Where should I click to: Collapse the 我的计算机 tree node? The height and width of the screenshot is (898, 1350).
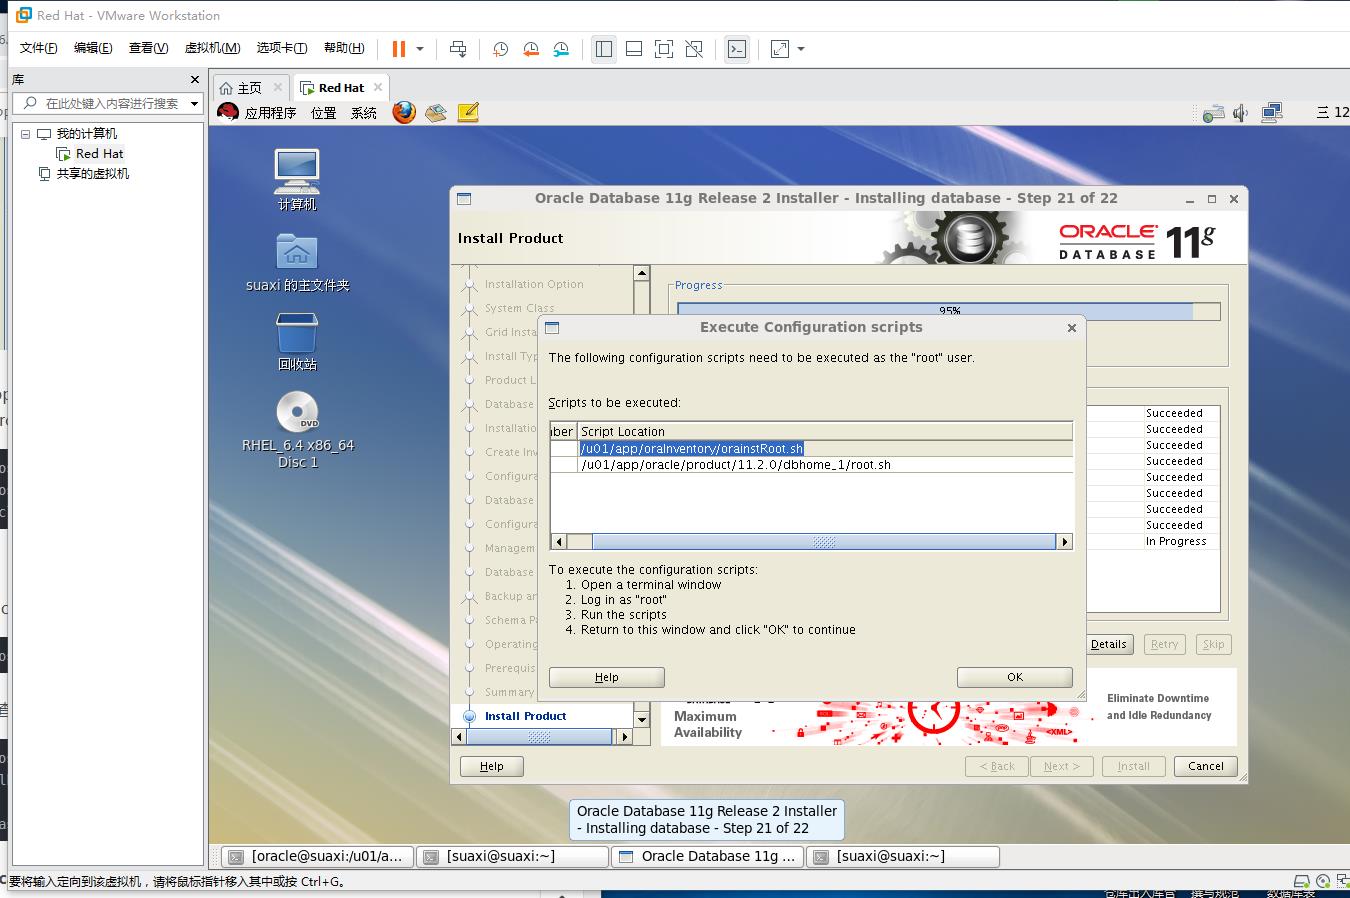[26, 133]
